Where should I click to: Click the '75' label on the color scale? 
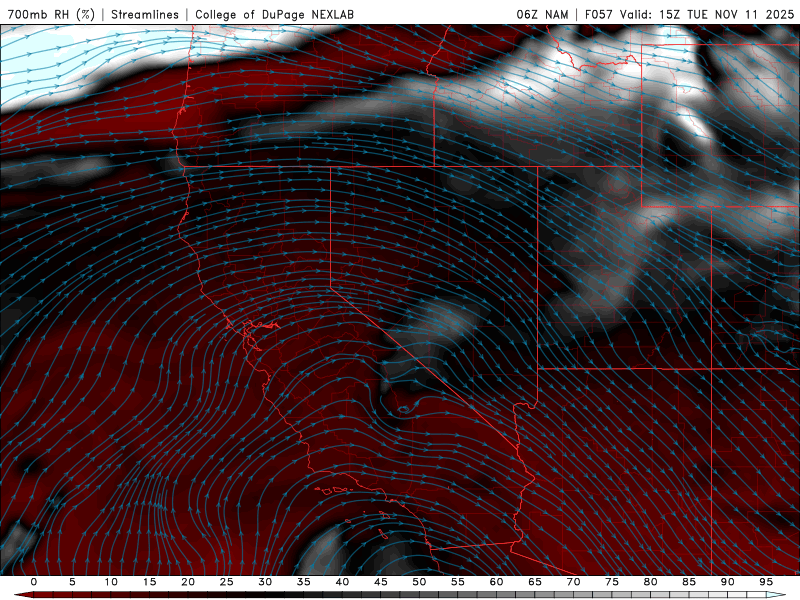pos(612,582)
